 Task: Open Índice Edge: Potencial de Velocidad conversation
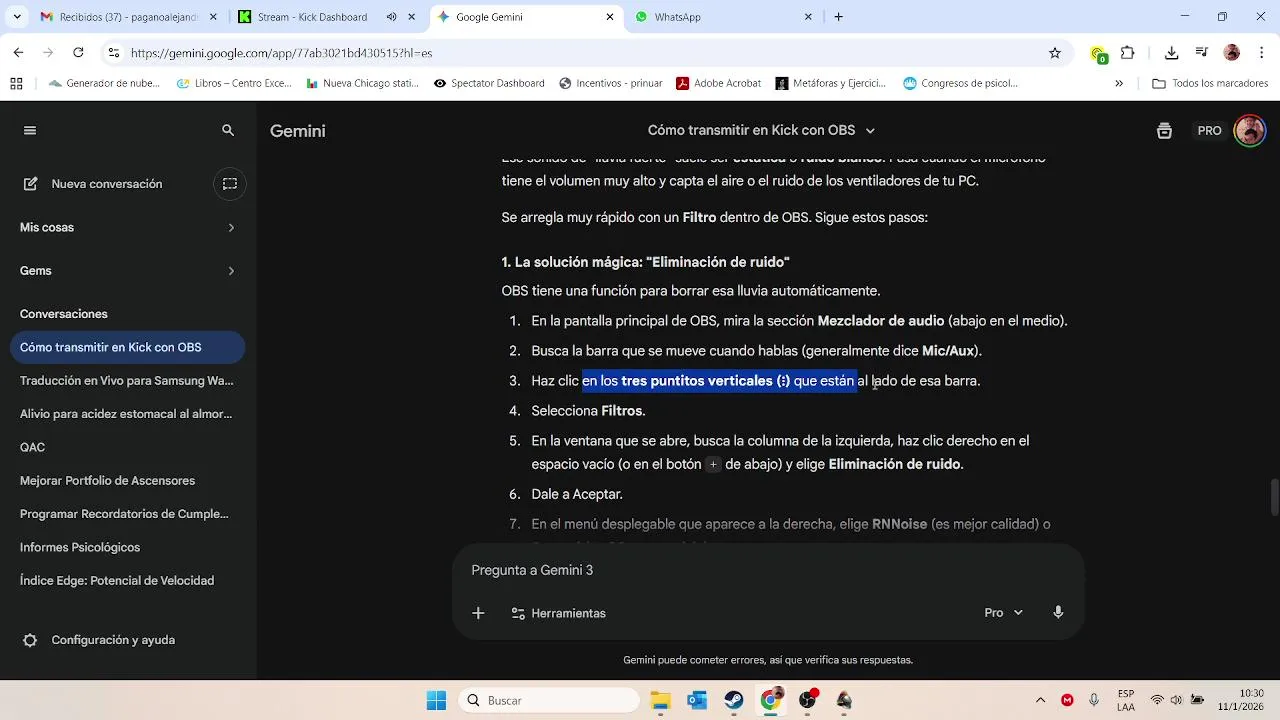tap(127, 581)
